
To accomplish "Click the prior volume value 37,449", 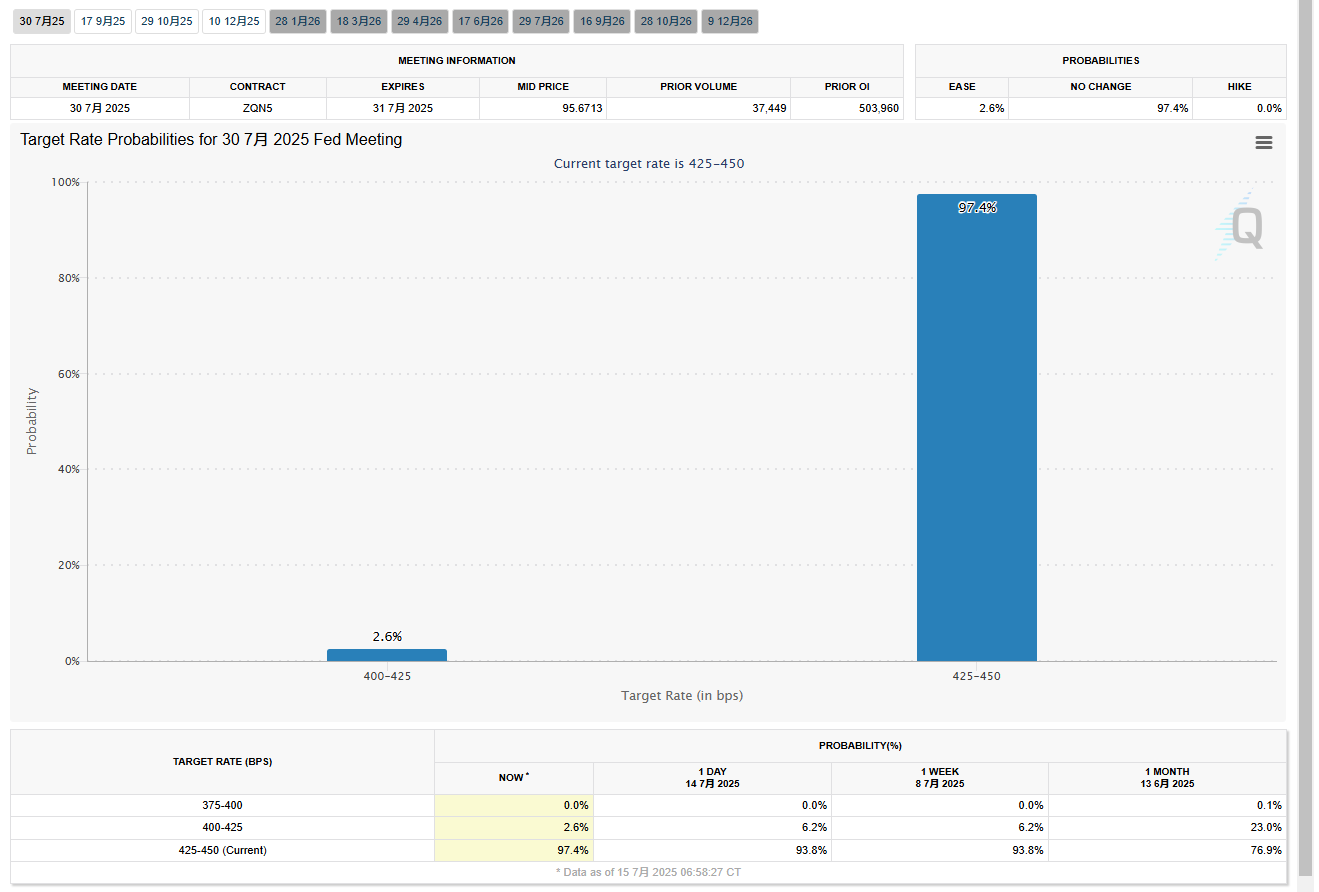I will pos(769,108).
